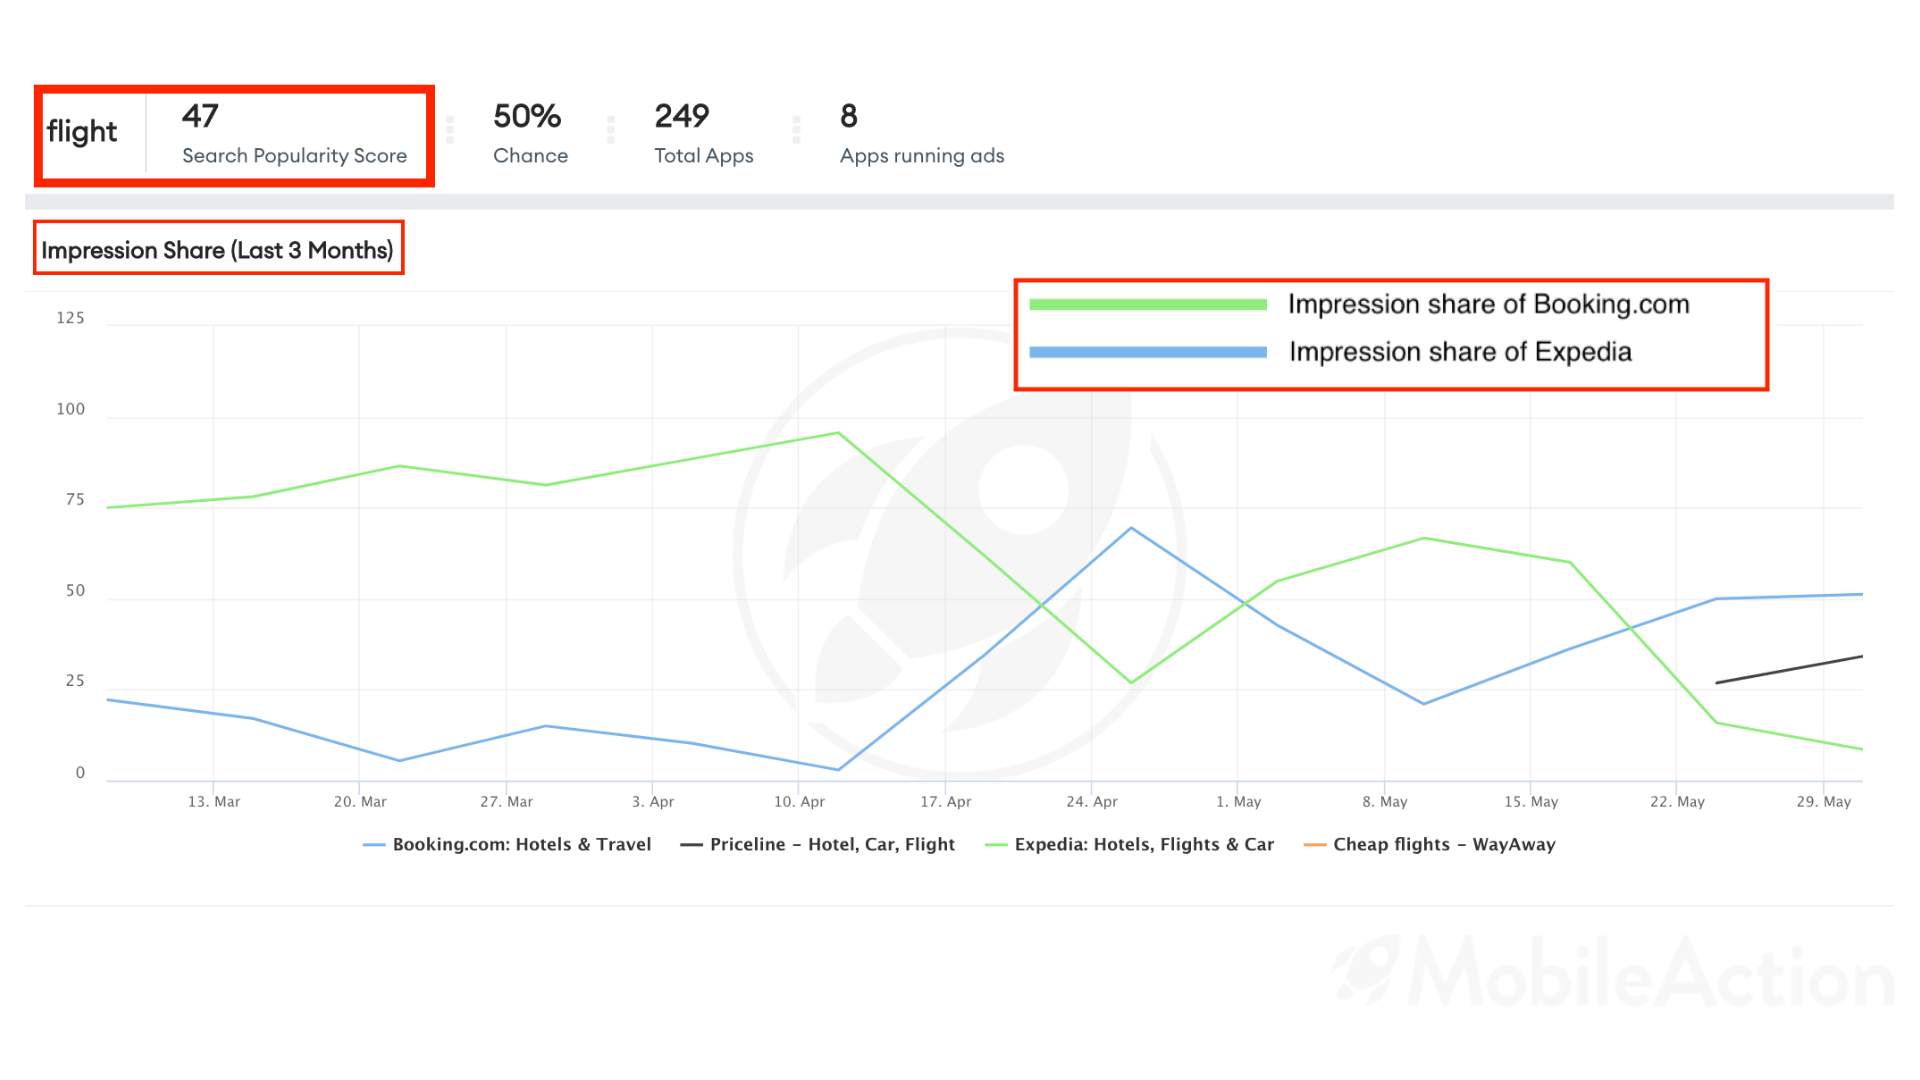
Task: Click the green Expedia legend line marker
Action: tap(996, 845)
